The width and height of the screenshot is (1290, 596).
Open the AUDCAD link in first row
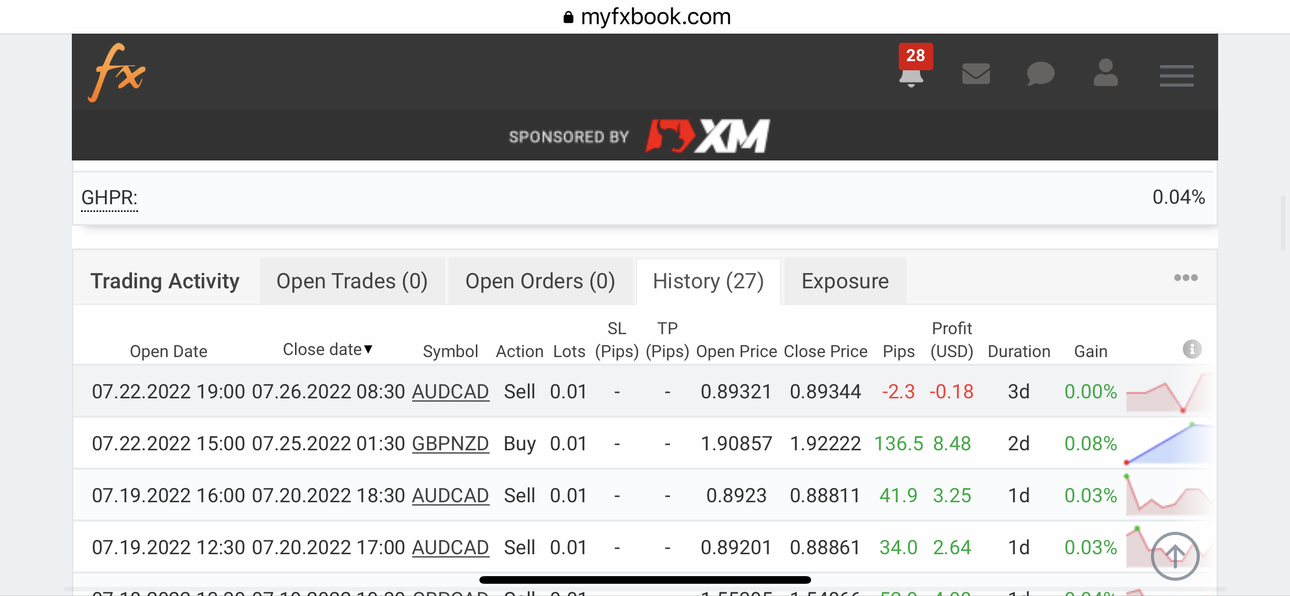click(450, 391)
